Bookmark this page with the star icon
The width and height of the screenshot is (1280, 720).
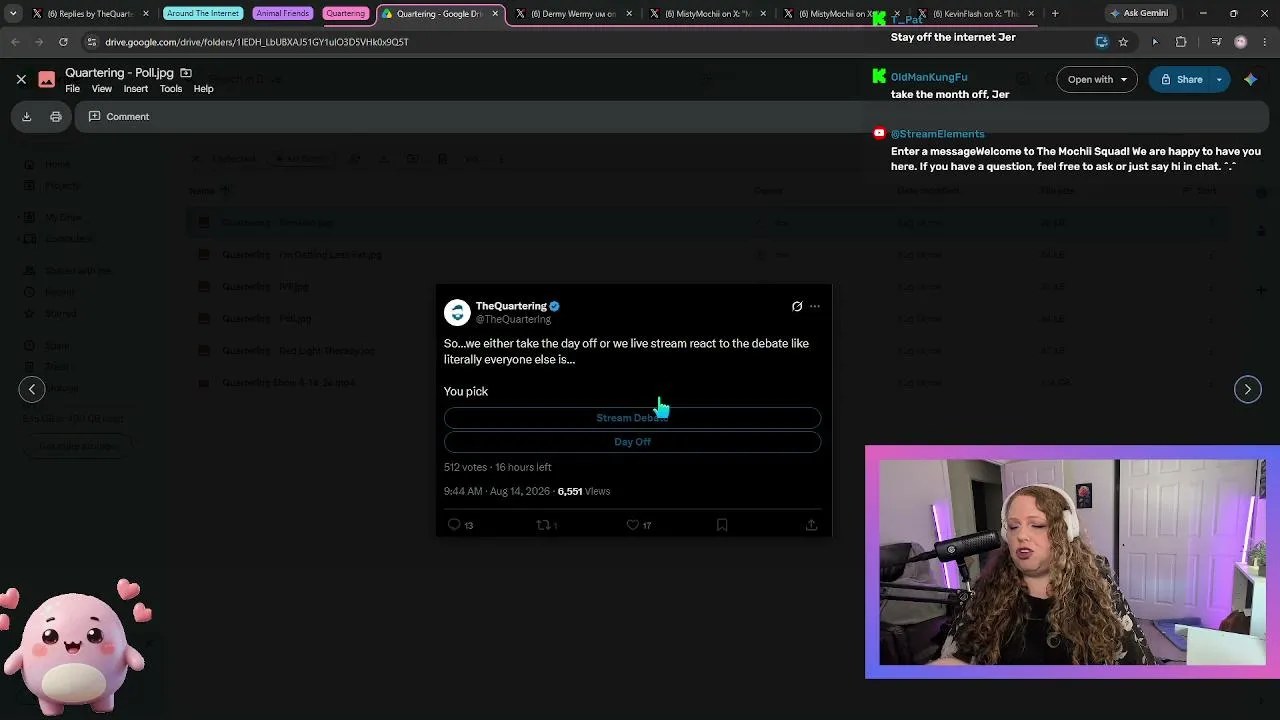pos(1123,42)
